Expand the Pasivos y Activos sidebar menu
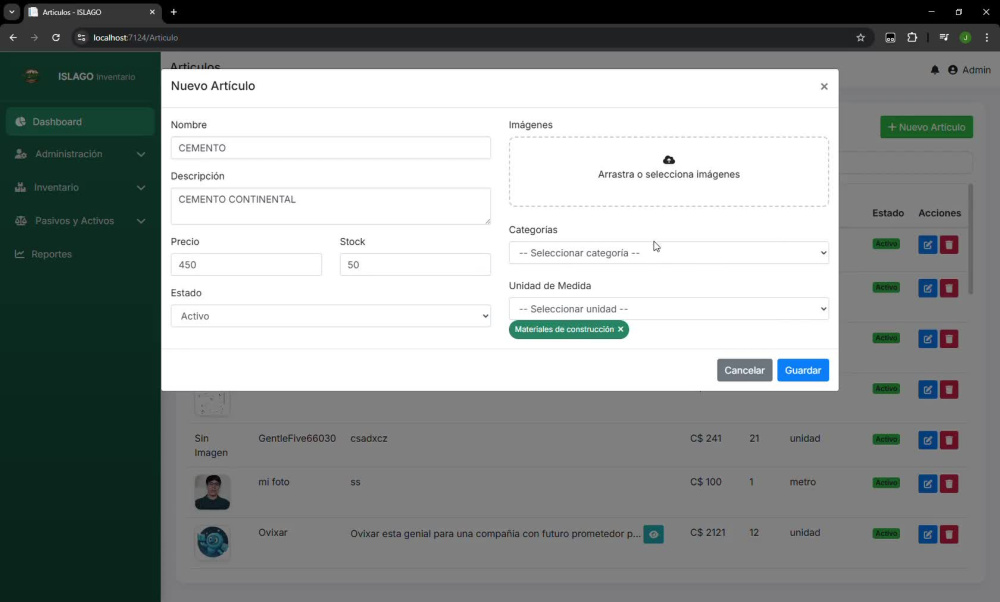This screenshot has height=602, width=1000. pyautogui.click(x=80, y=221)
